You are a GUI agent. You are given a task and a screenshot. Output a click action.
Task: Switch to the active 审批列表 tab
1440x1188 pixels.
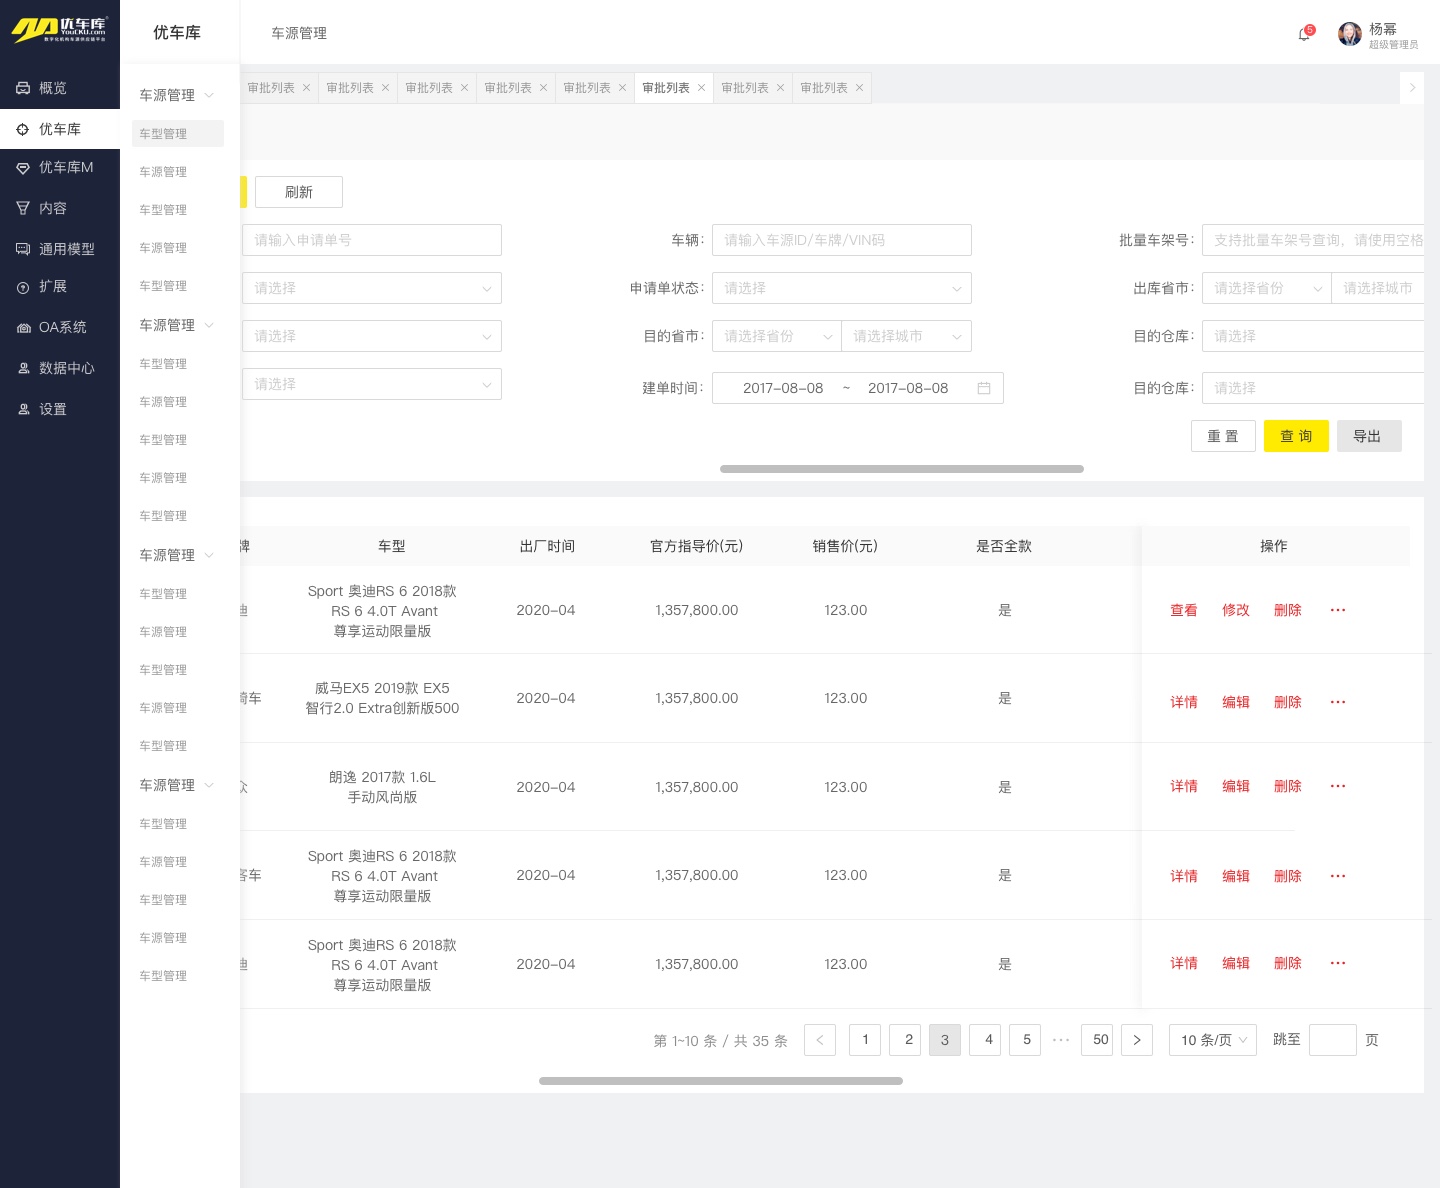pos(666,88)
